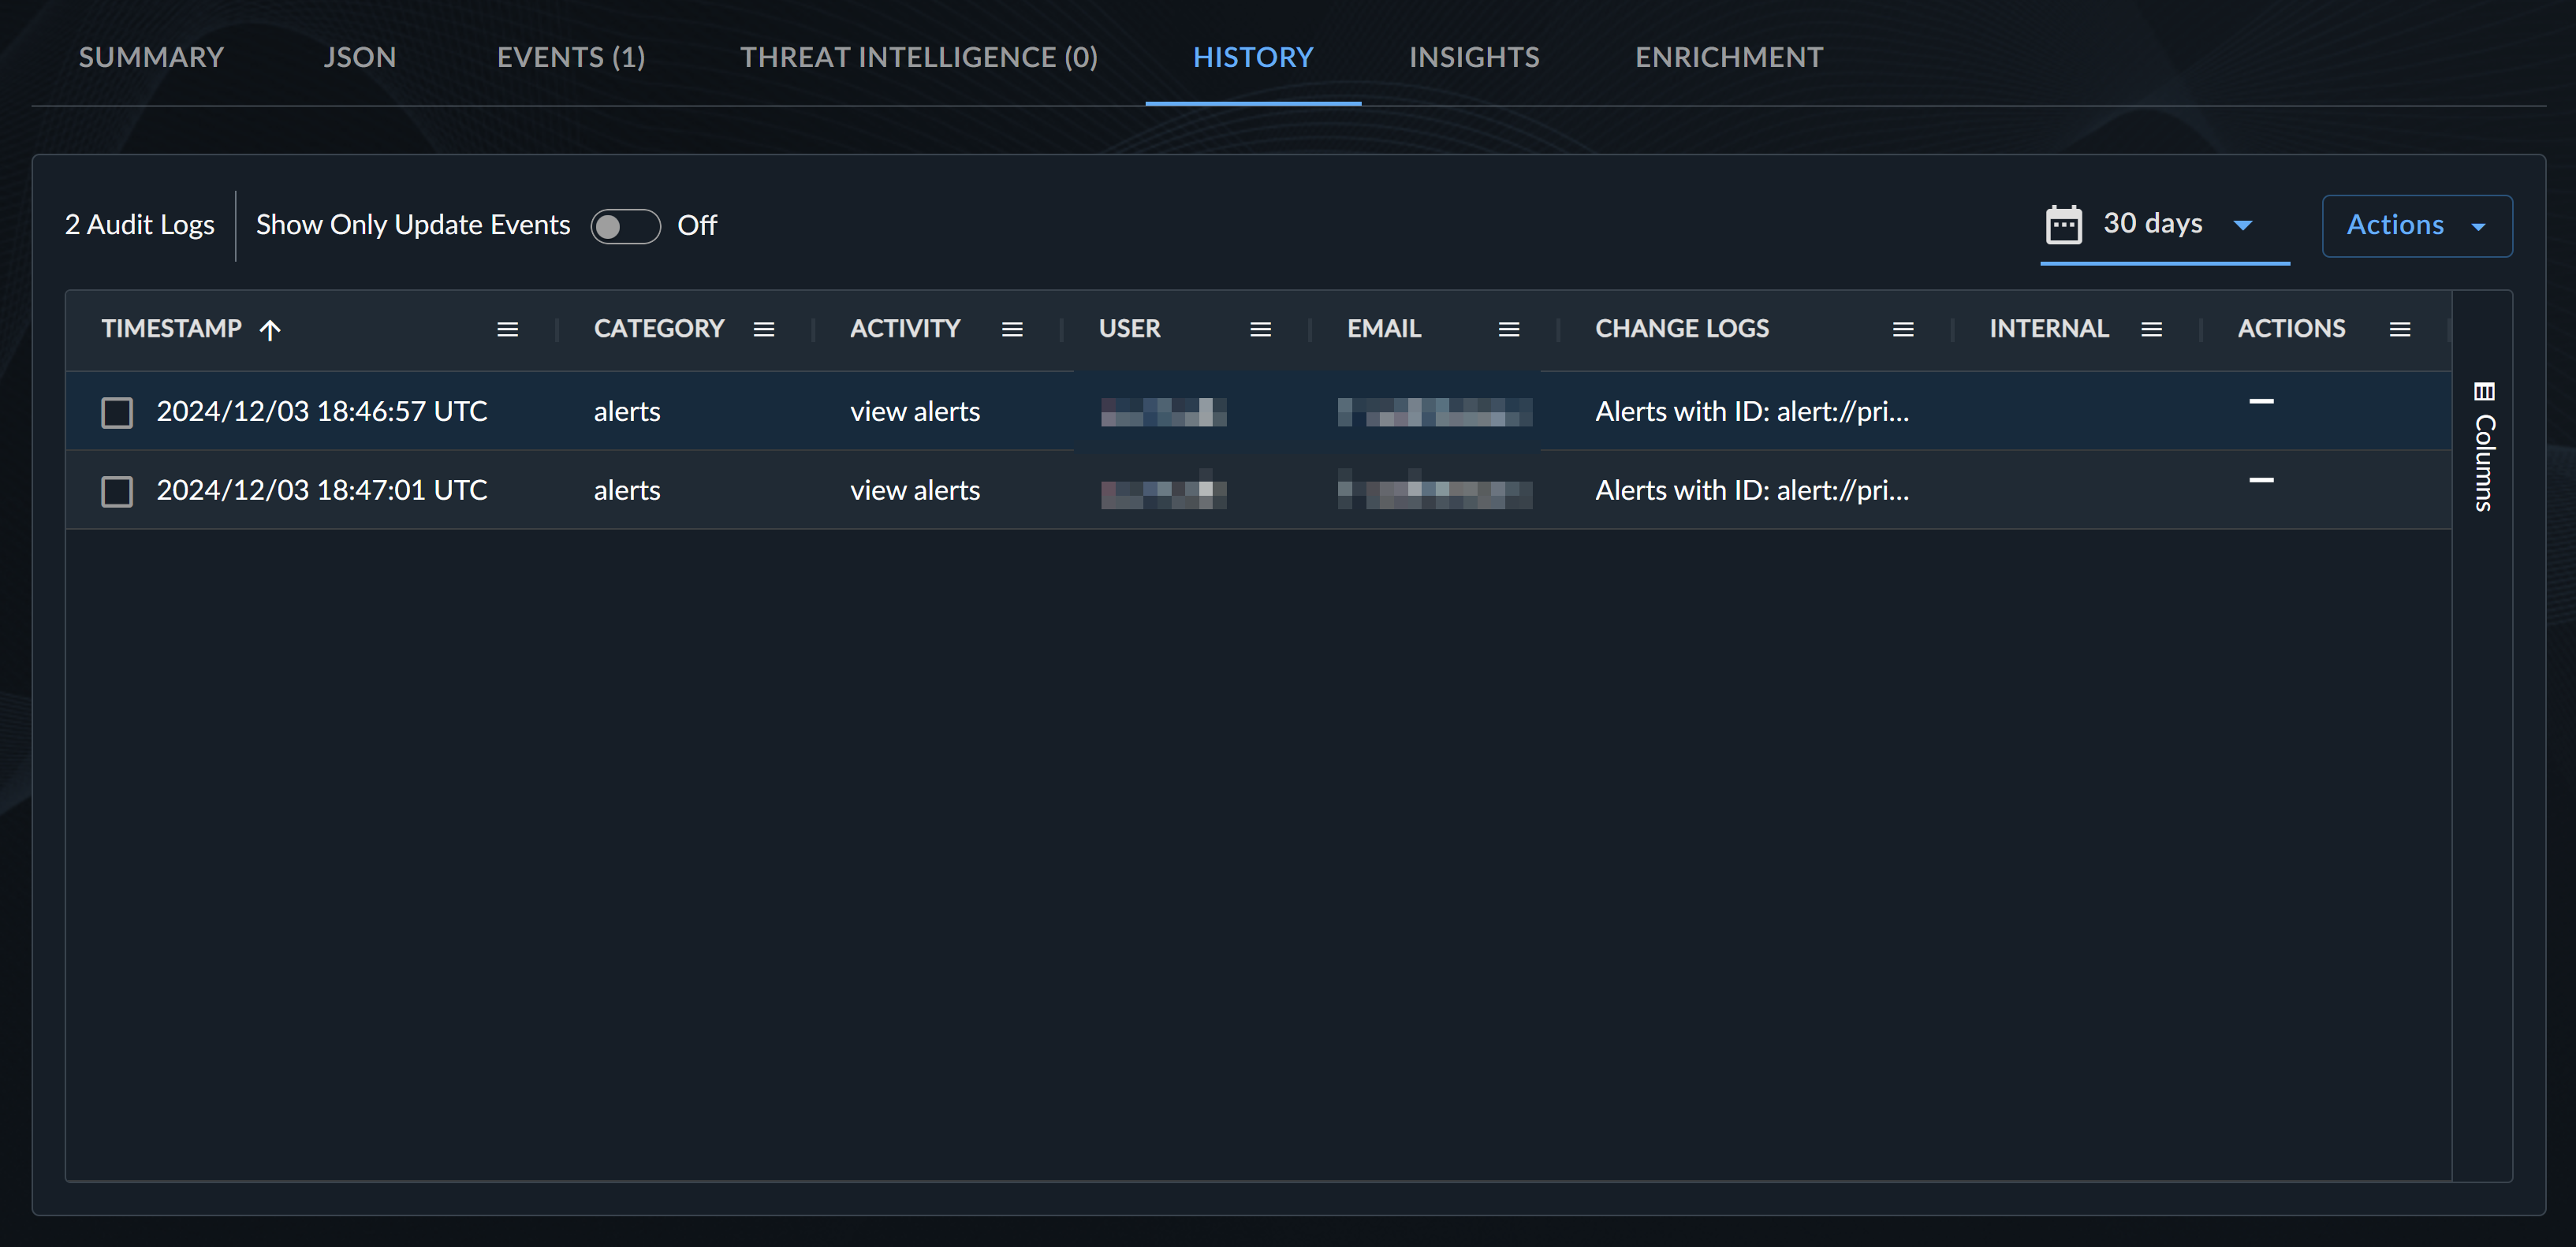Open the Insights tab
The height and width of the screenshot is (1247, 2576).
click(1474, 57)
